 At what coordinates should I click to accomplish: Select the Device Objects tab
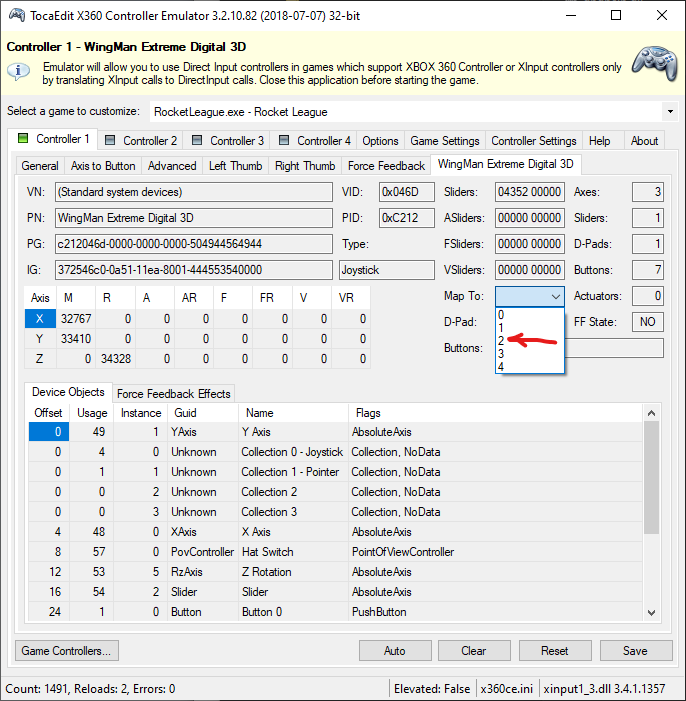point(68,392)
